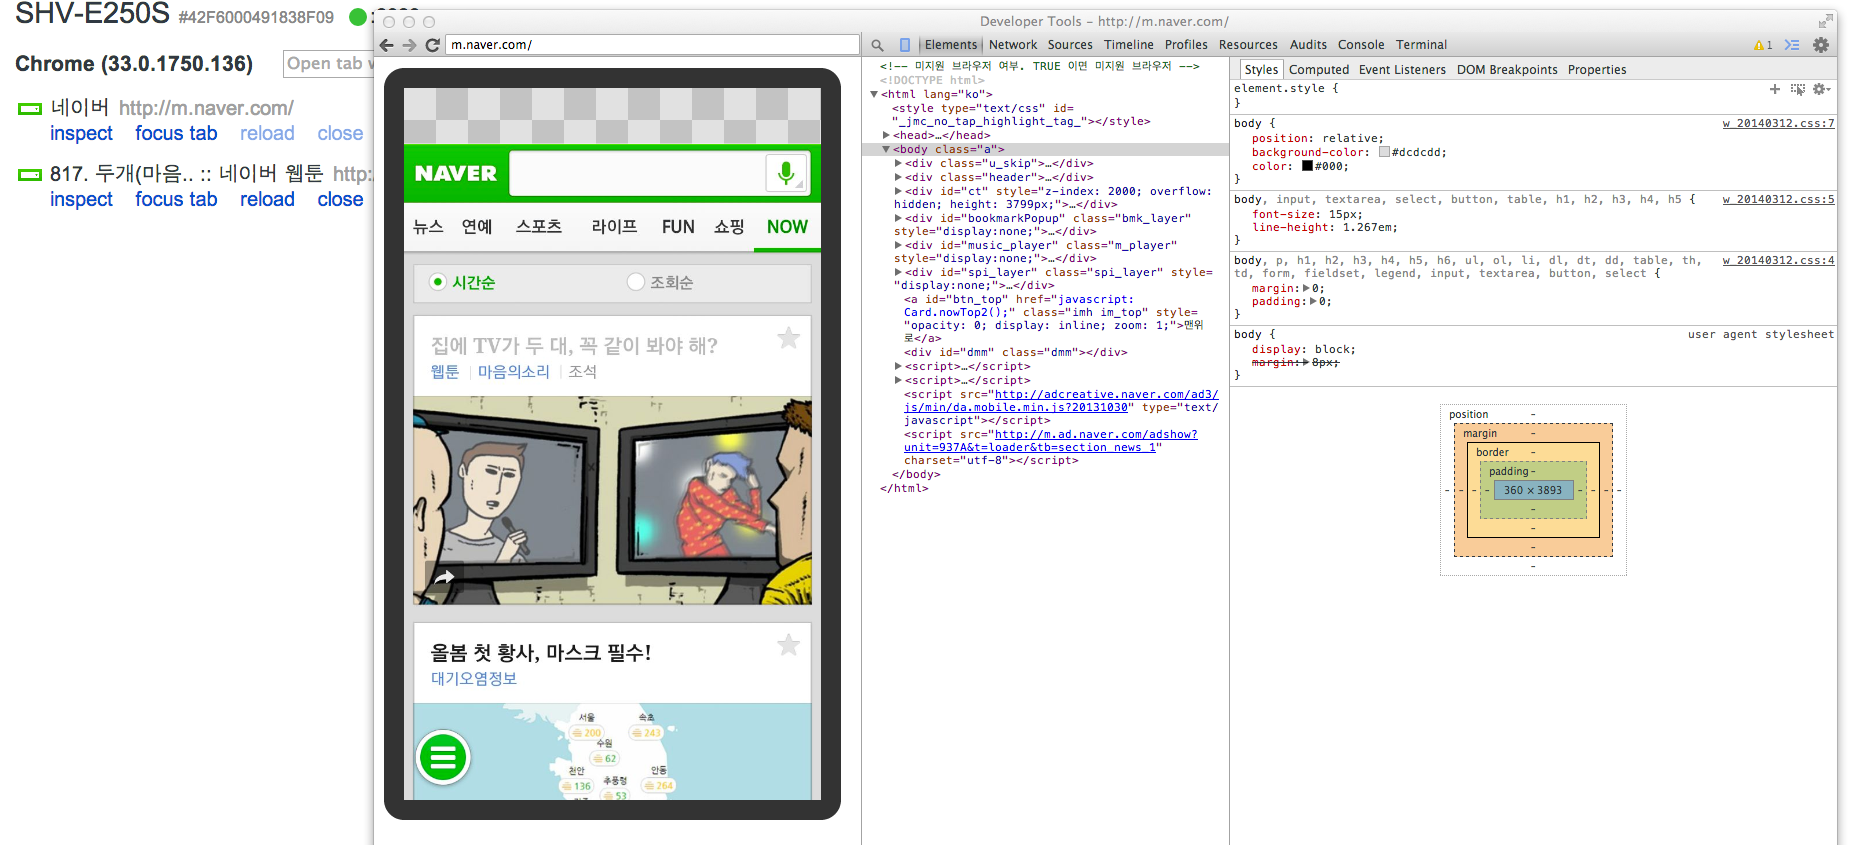
Task: Tap the voice search microphone icon
Action: click(x=786, y=173)
